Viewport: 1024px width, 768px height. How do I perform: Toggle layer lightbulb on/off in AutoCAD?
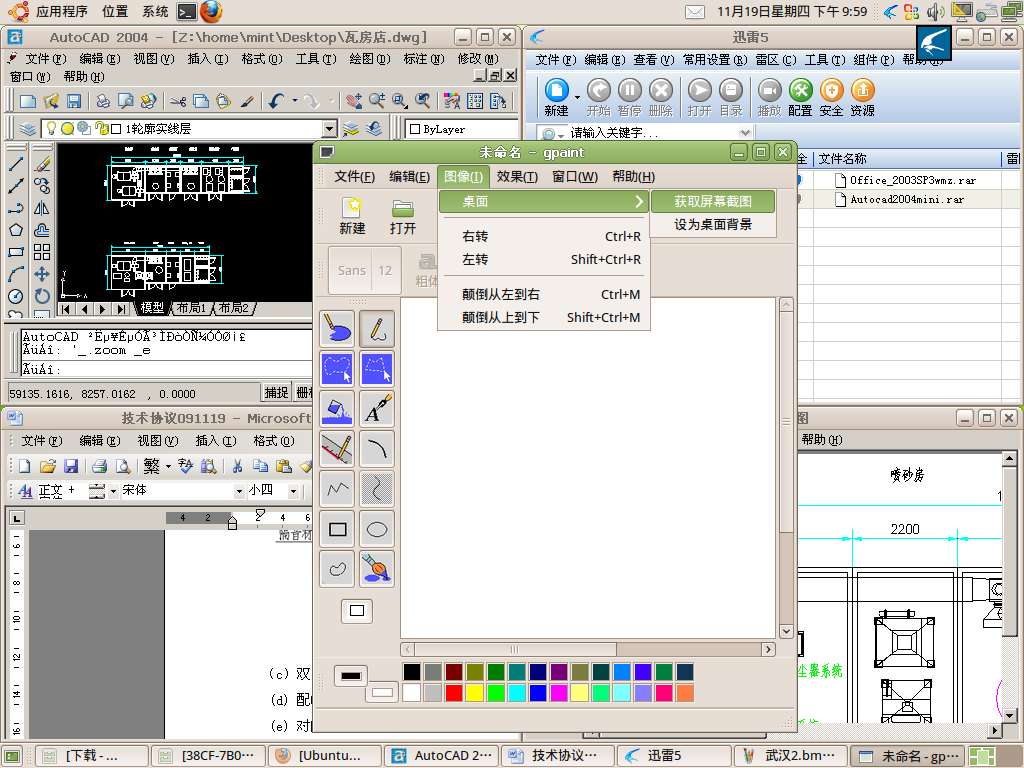(x=52, y=128)
